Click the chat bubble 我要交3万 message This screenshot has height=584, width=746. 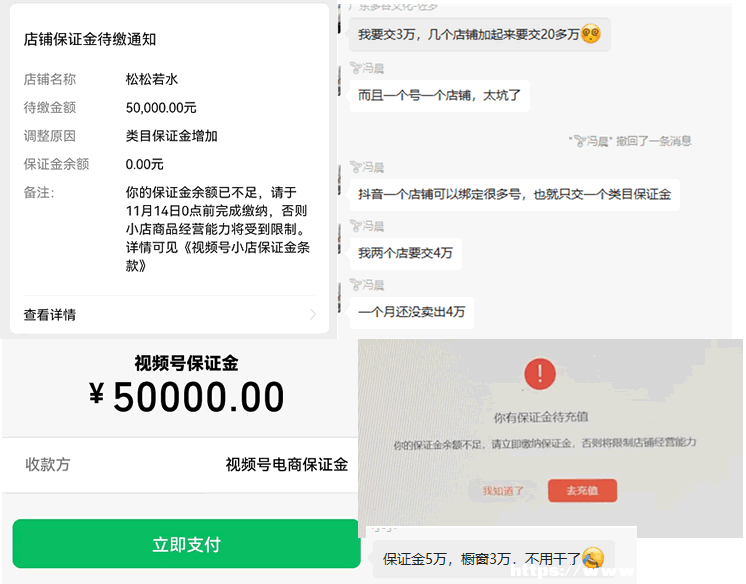pyautogui.click(x=480, y=34)
